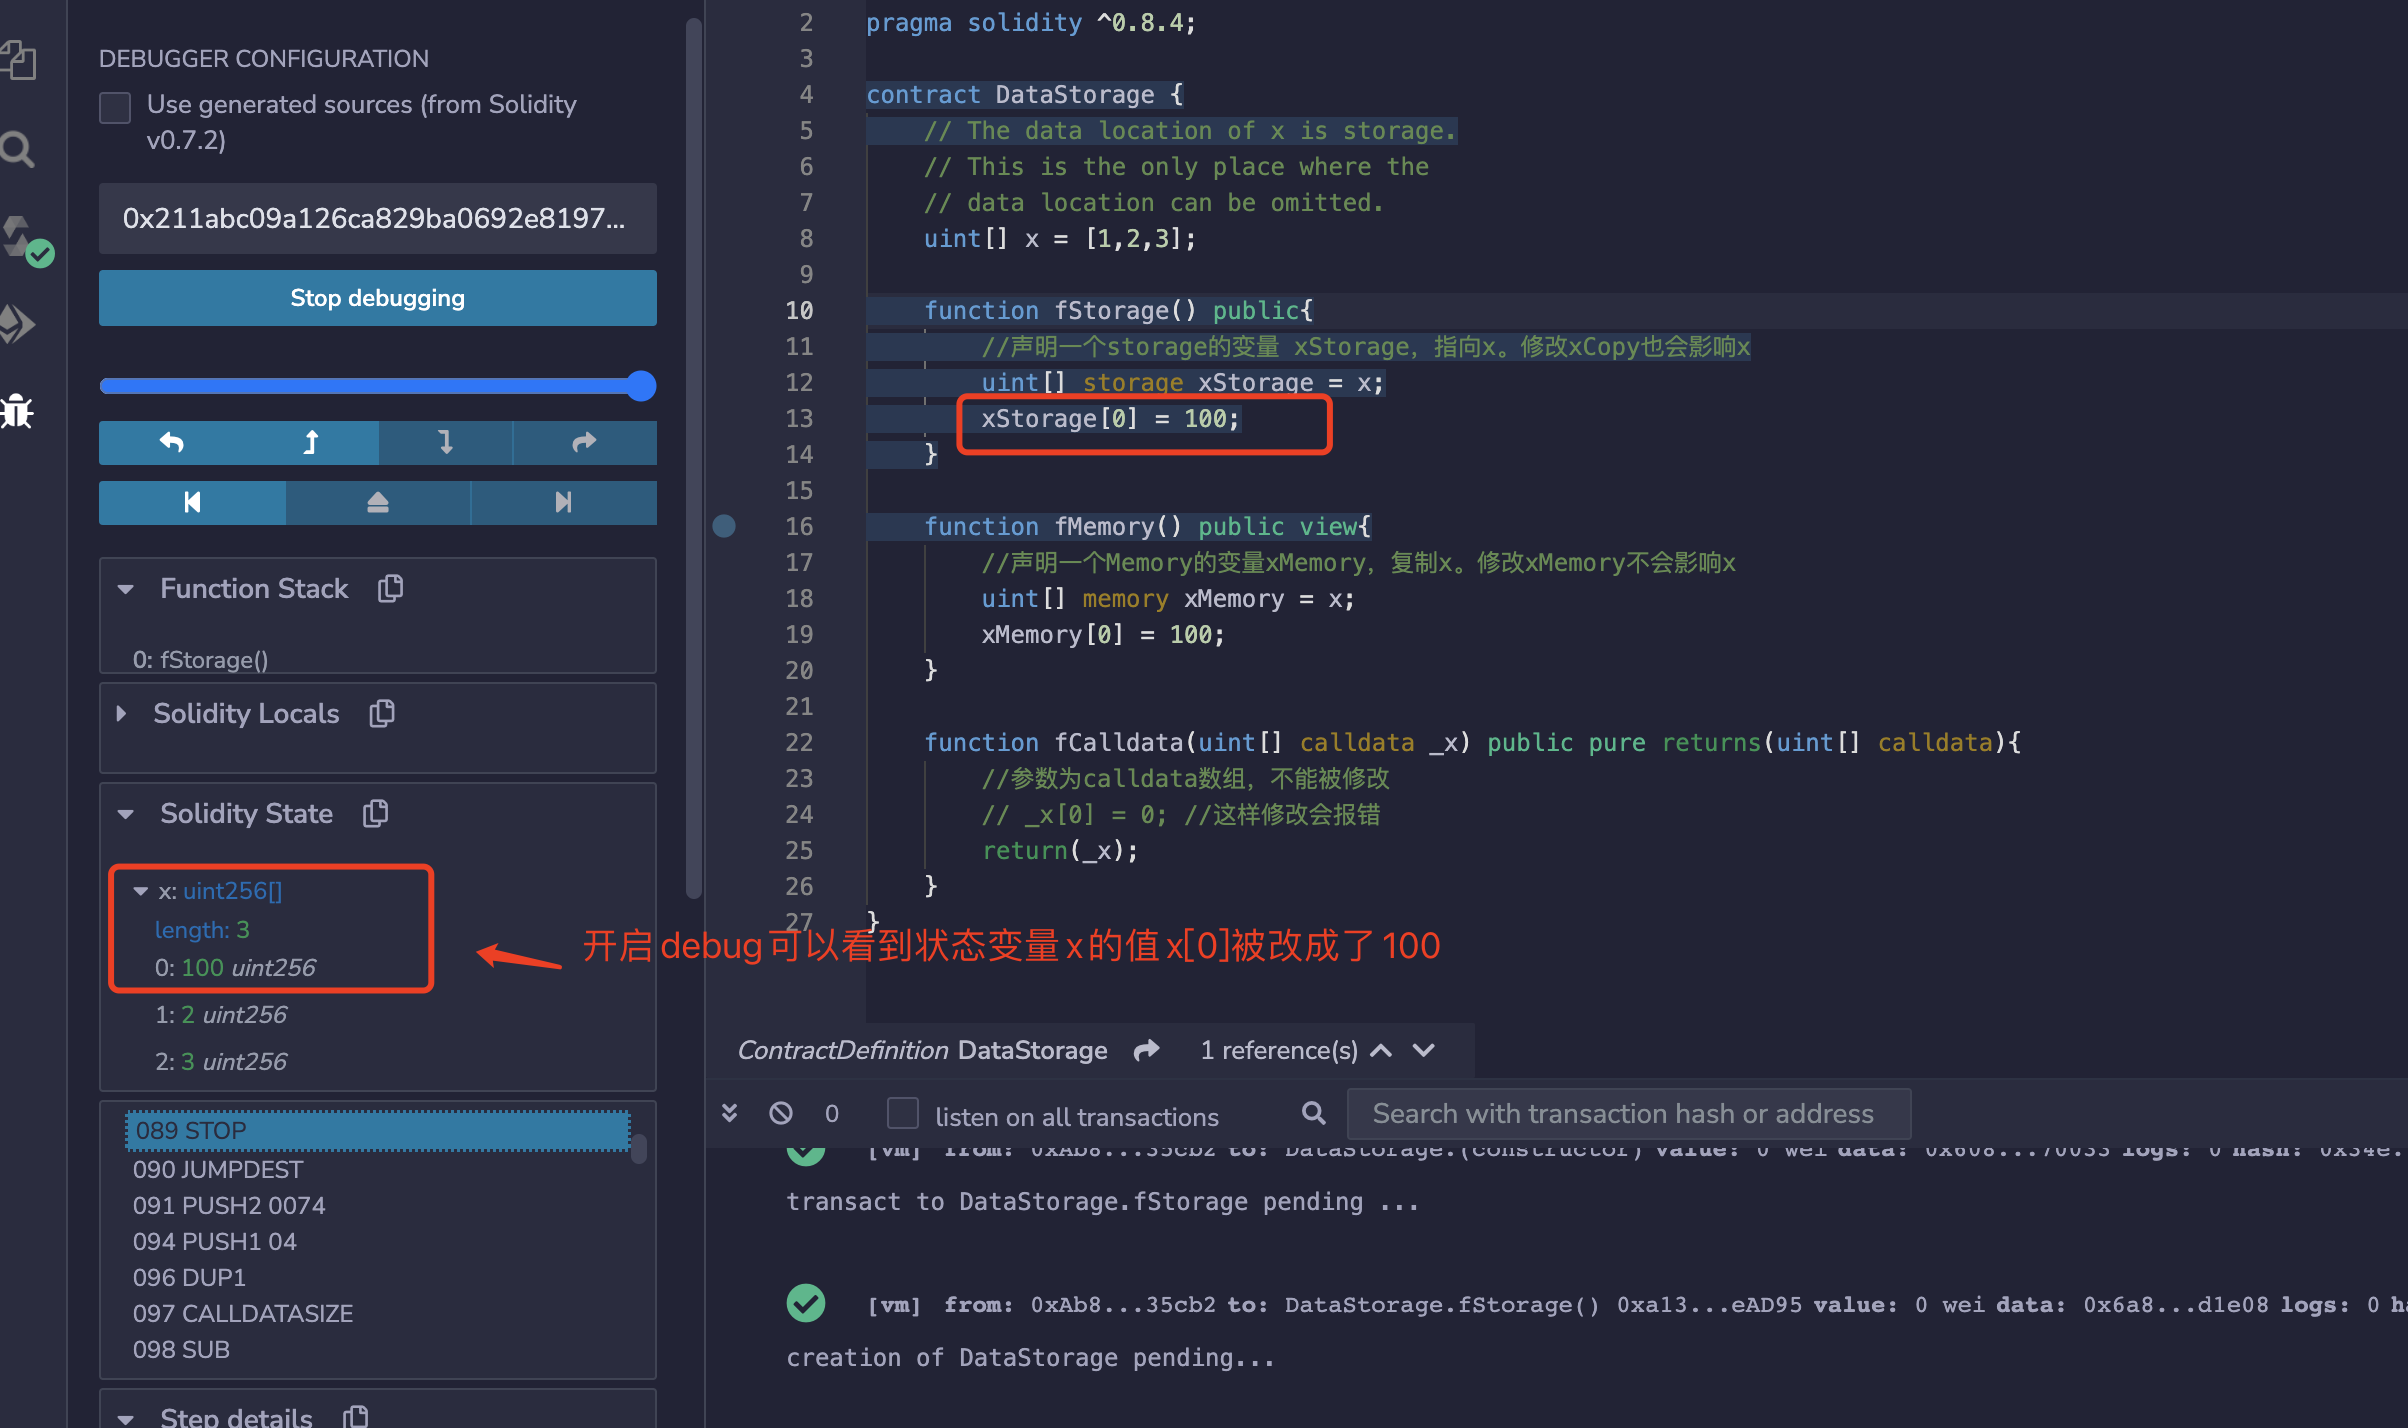
Task: Click the transaction hash search field
Action: pos(1628,1113)
